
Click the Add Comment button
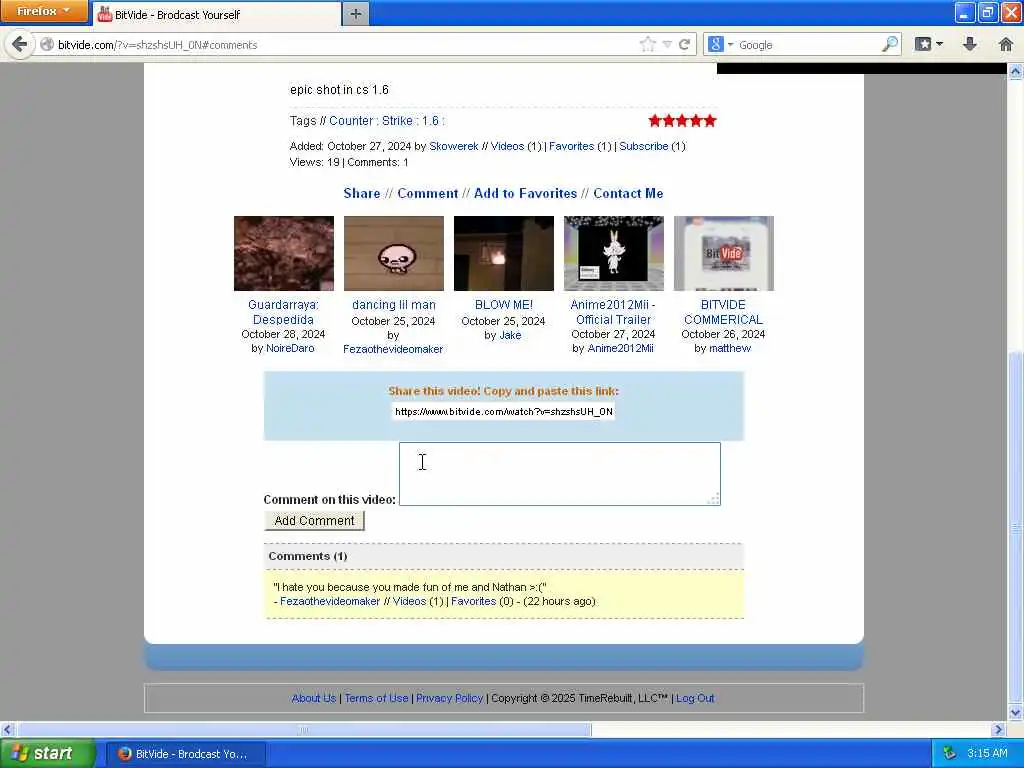coord(314,520)
